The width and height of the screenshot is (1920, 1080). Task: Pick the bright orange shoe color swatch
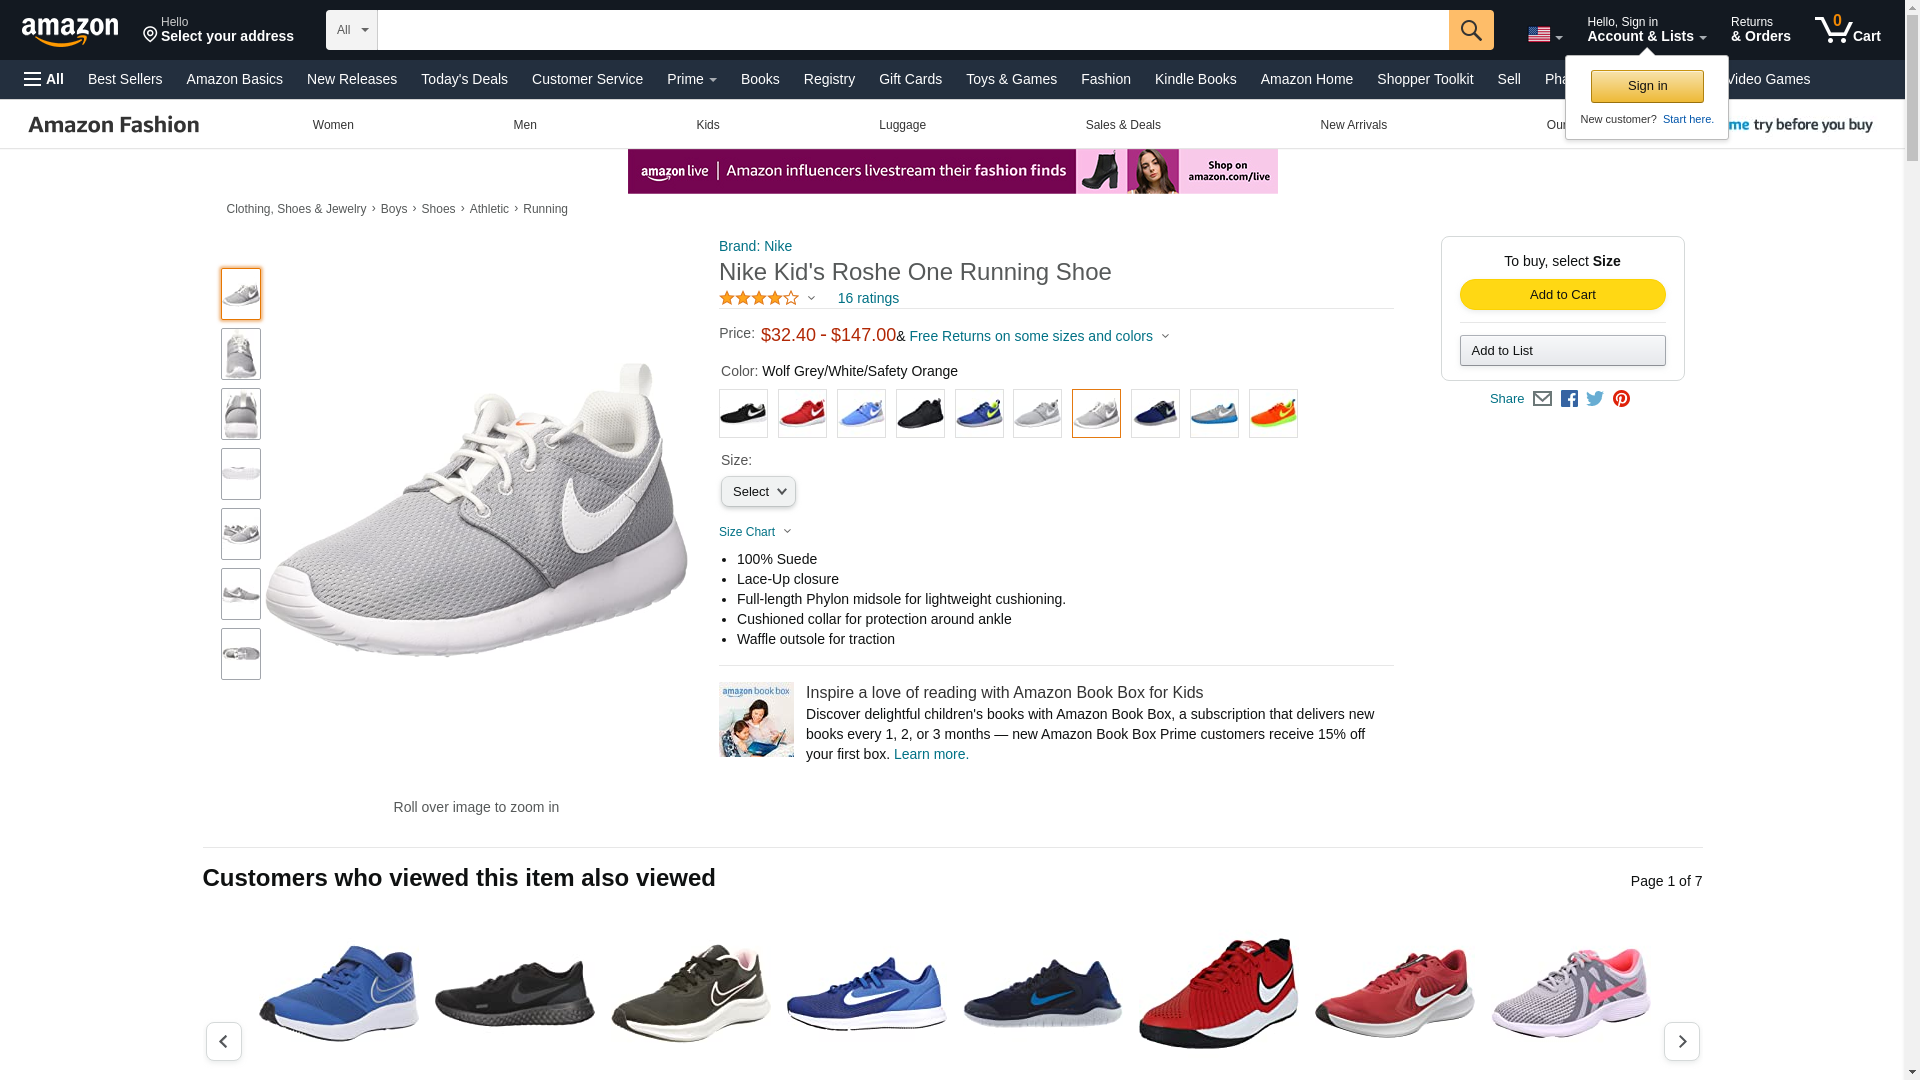tap(1272, 413)
